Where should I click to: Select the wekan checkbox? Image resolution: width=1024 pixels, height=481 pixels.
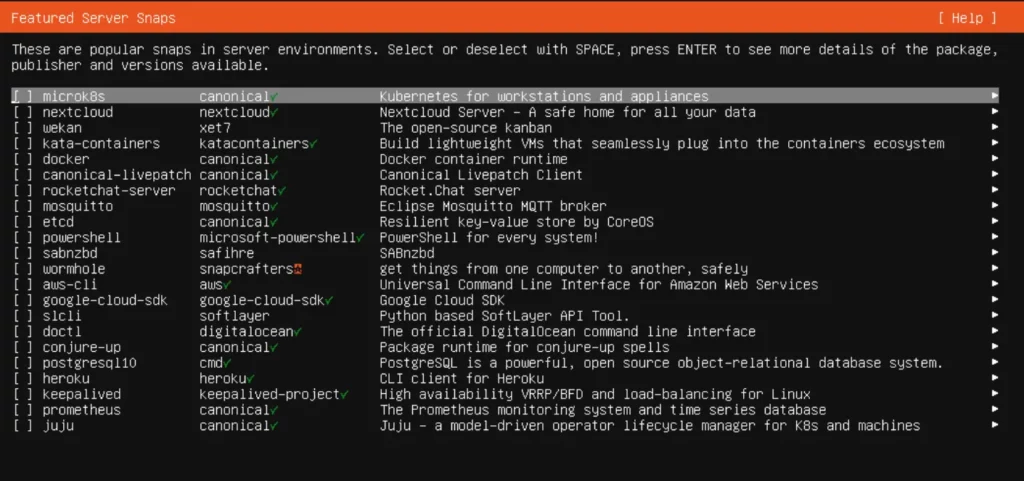pyautogui.click(x=22, y=128)
